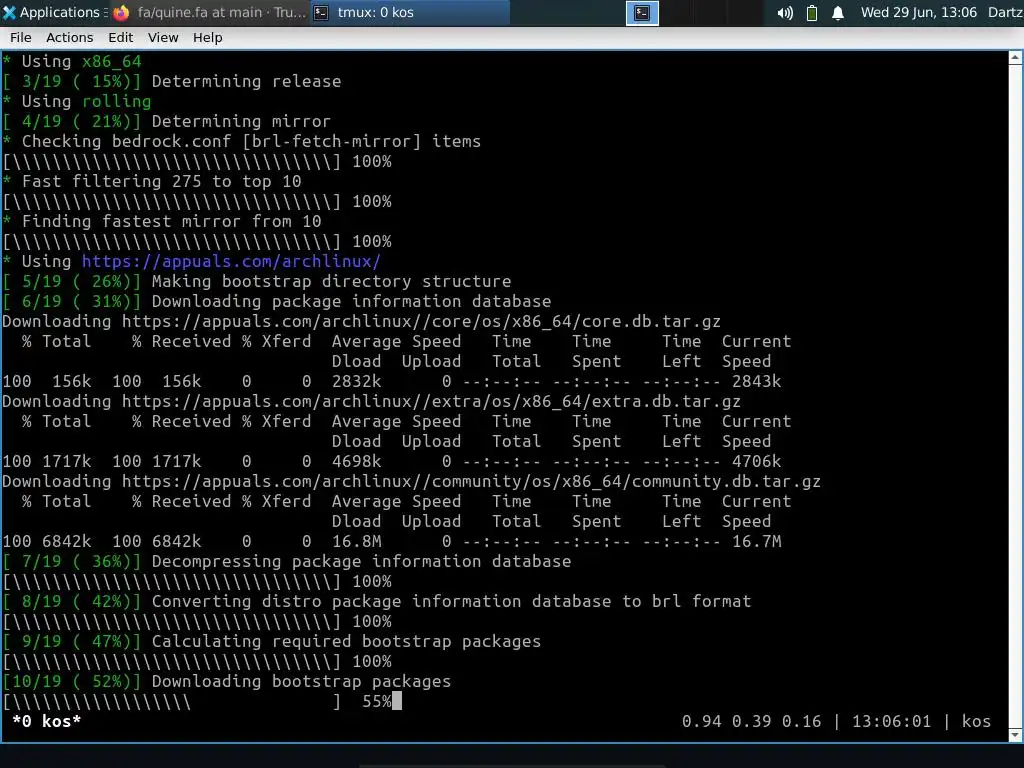
Task: Click the community.db.tar.gz download URL line
Action: 411,481
